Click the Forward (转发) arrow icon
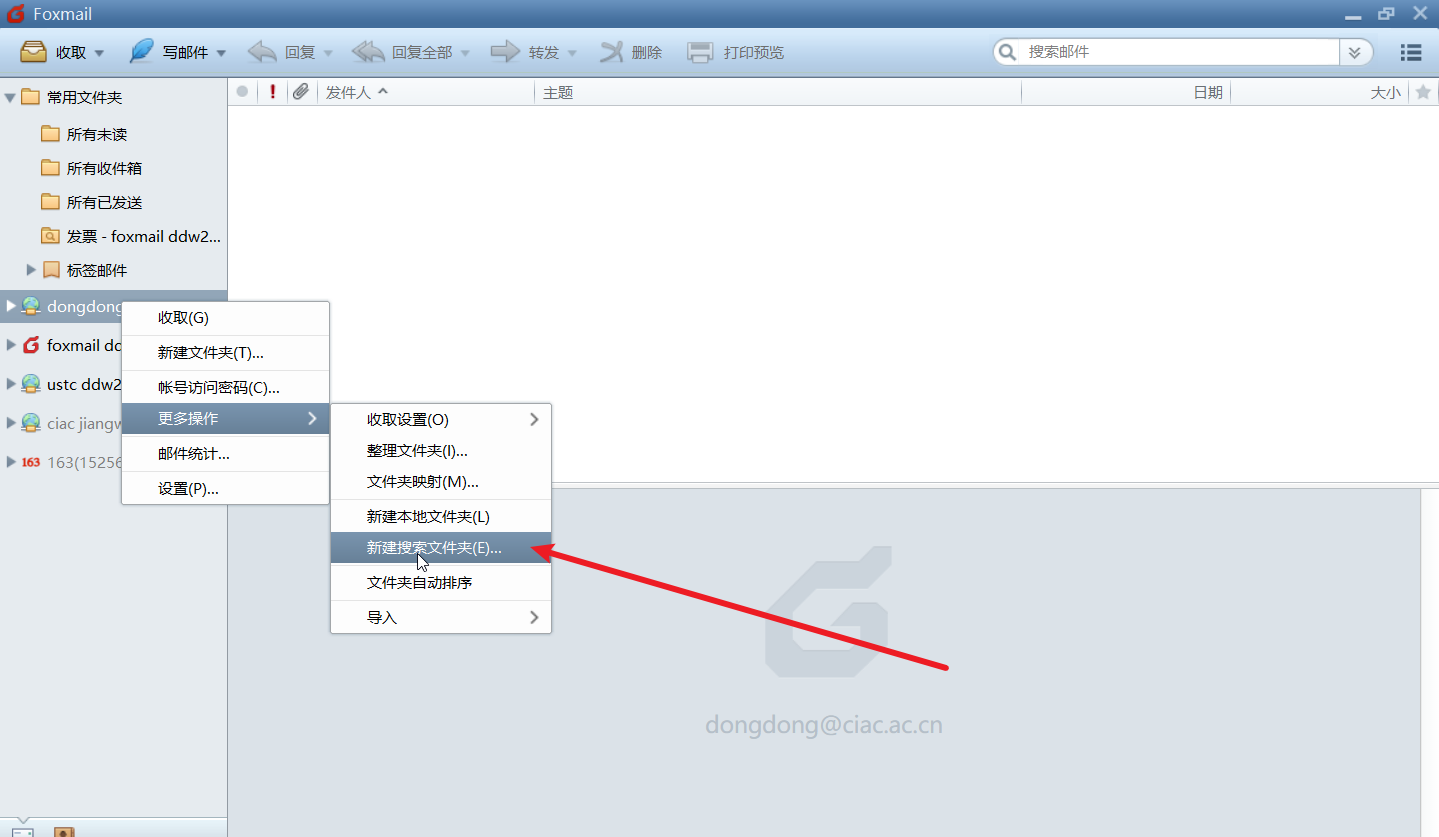 [505, 52]
